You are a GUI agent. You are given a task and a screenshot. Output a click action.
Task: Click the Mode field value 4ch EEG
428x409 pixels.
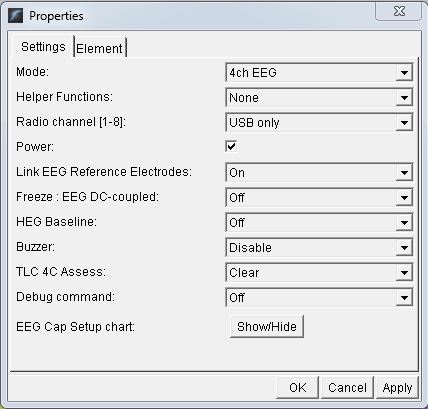253,73
